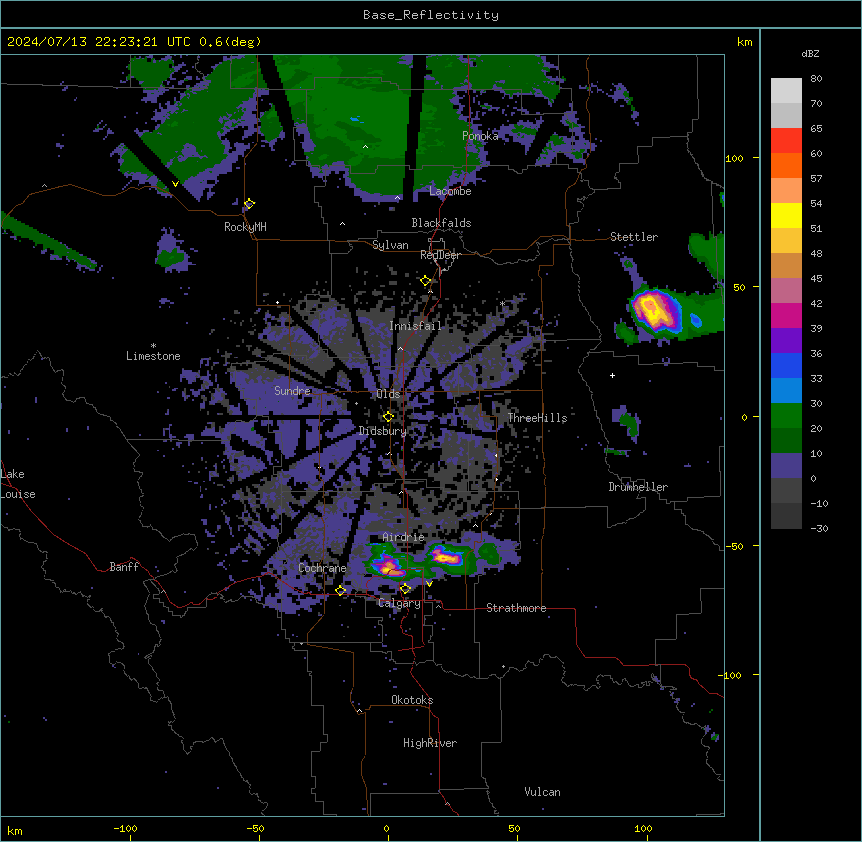Click the Airdrie label
The height and width of the screenshot is (842, 862).
pos(404,537)
